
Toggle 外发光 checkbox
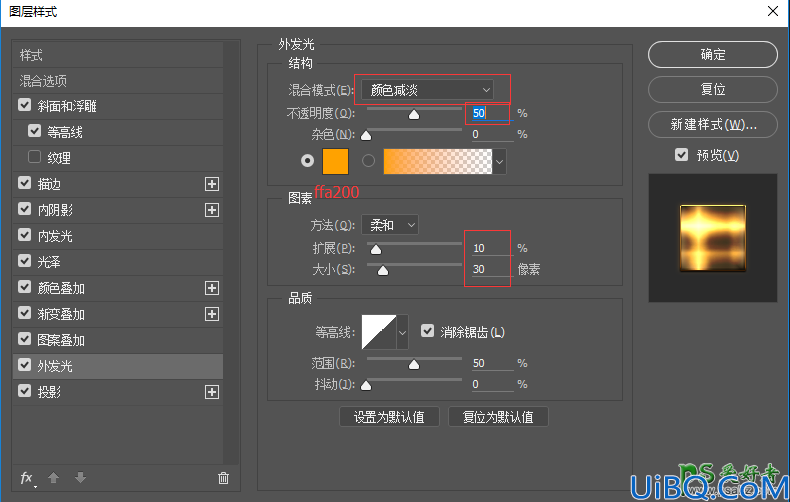(x=25, y=365)
